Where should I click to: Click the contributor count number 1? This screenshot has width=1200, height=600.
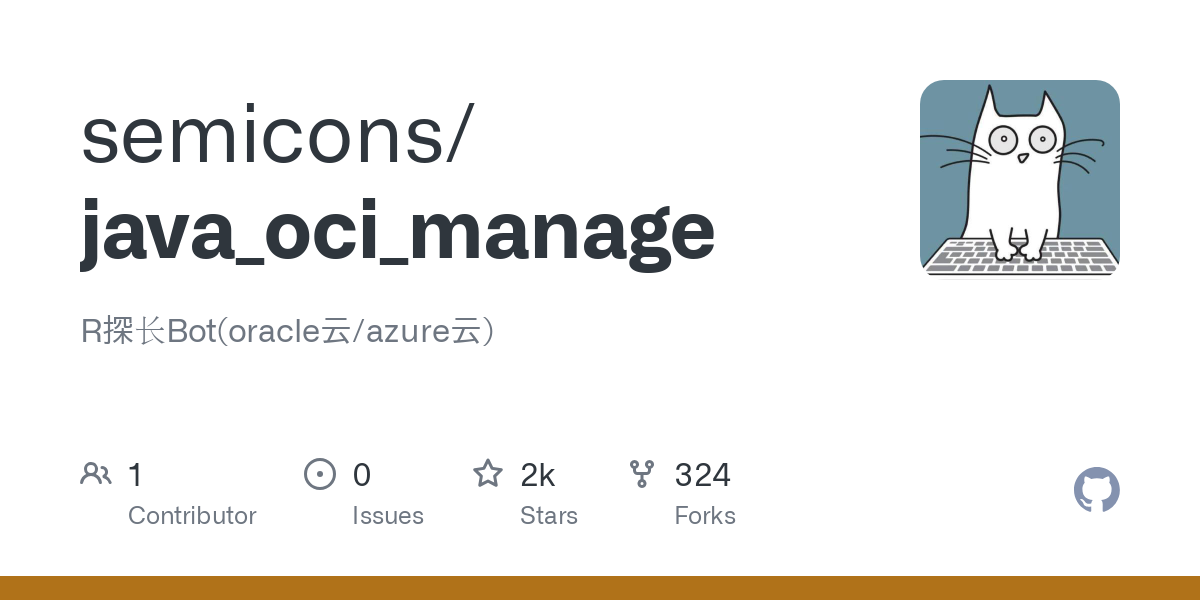tap(136, 475)
